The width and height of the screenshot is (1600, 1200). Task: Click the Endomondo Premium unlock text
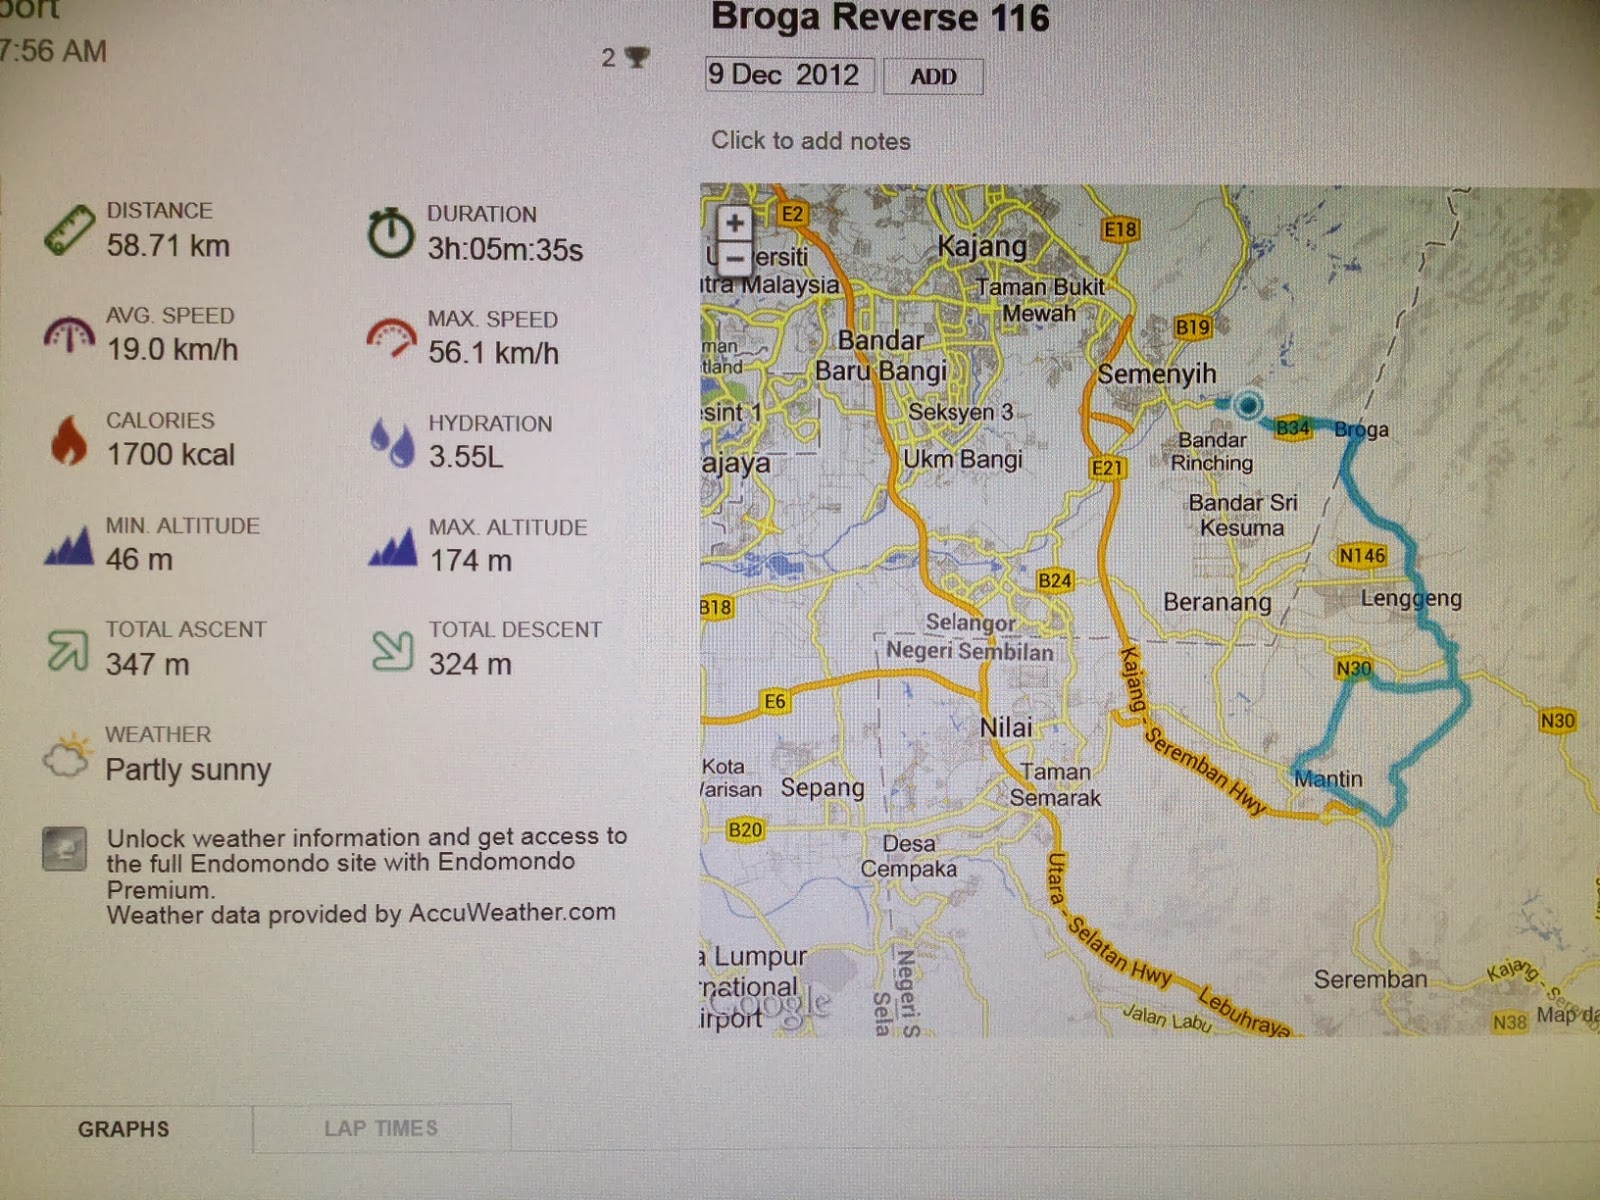(x=367, y=862)
